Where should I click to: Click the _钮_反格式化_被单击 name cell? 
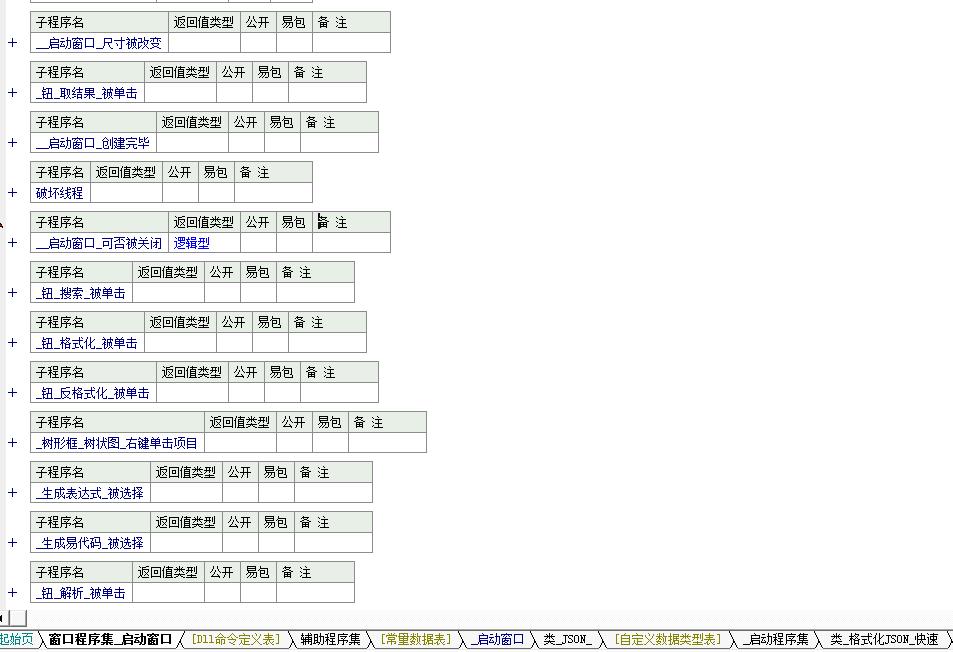click(94, 393)
